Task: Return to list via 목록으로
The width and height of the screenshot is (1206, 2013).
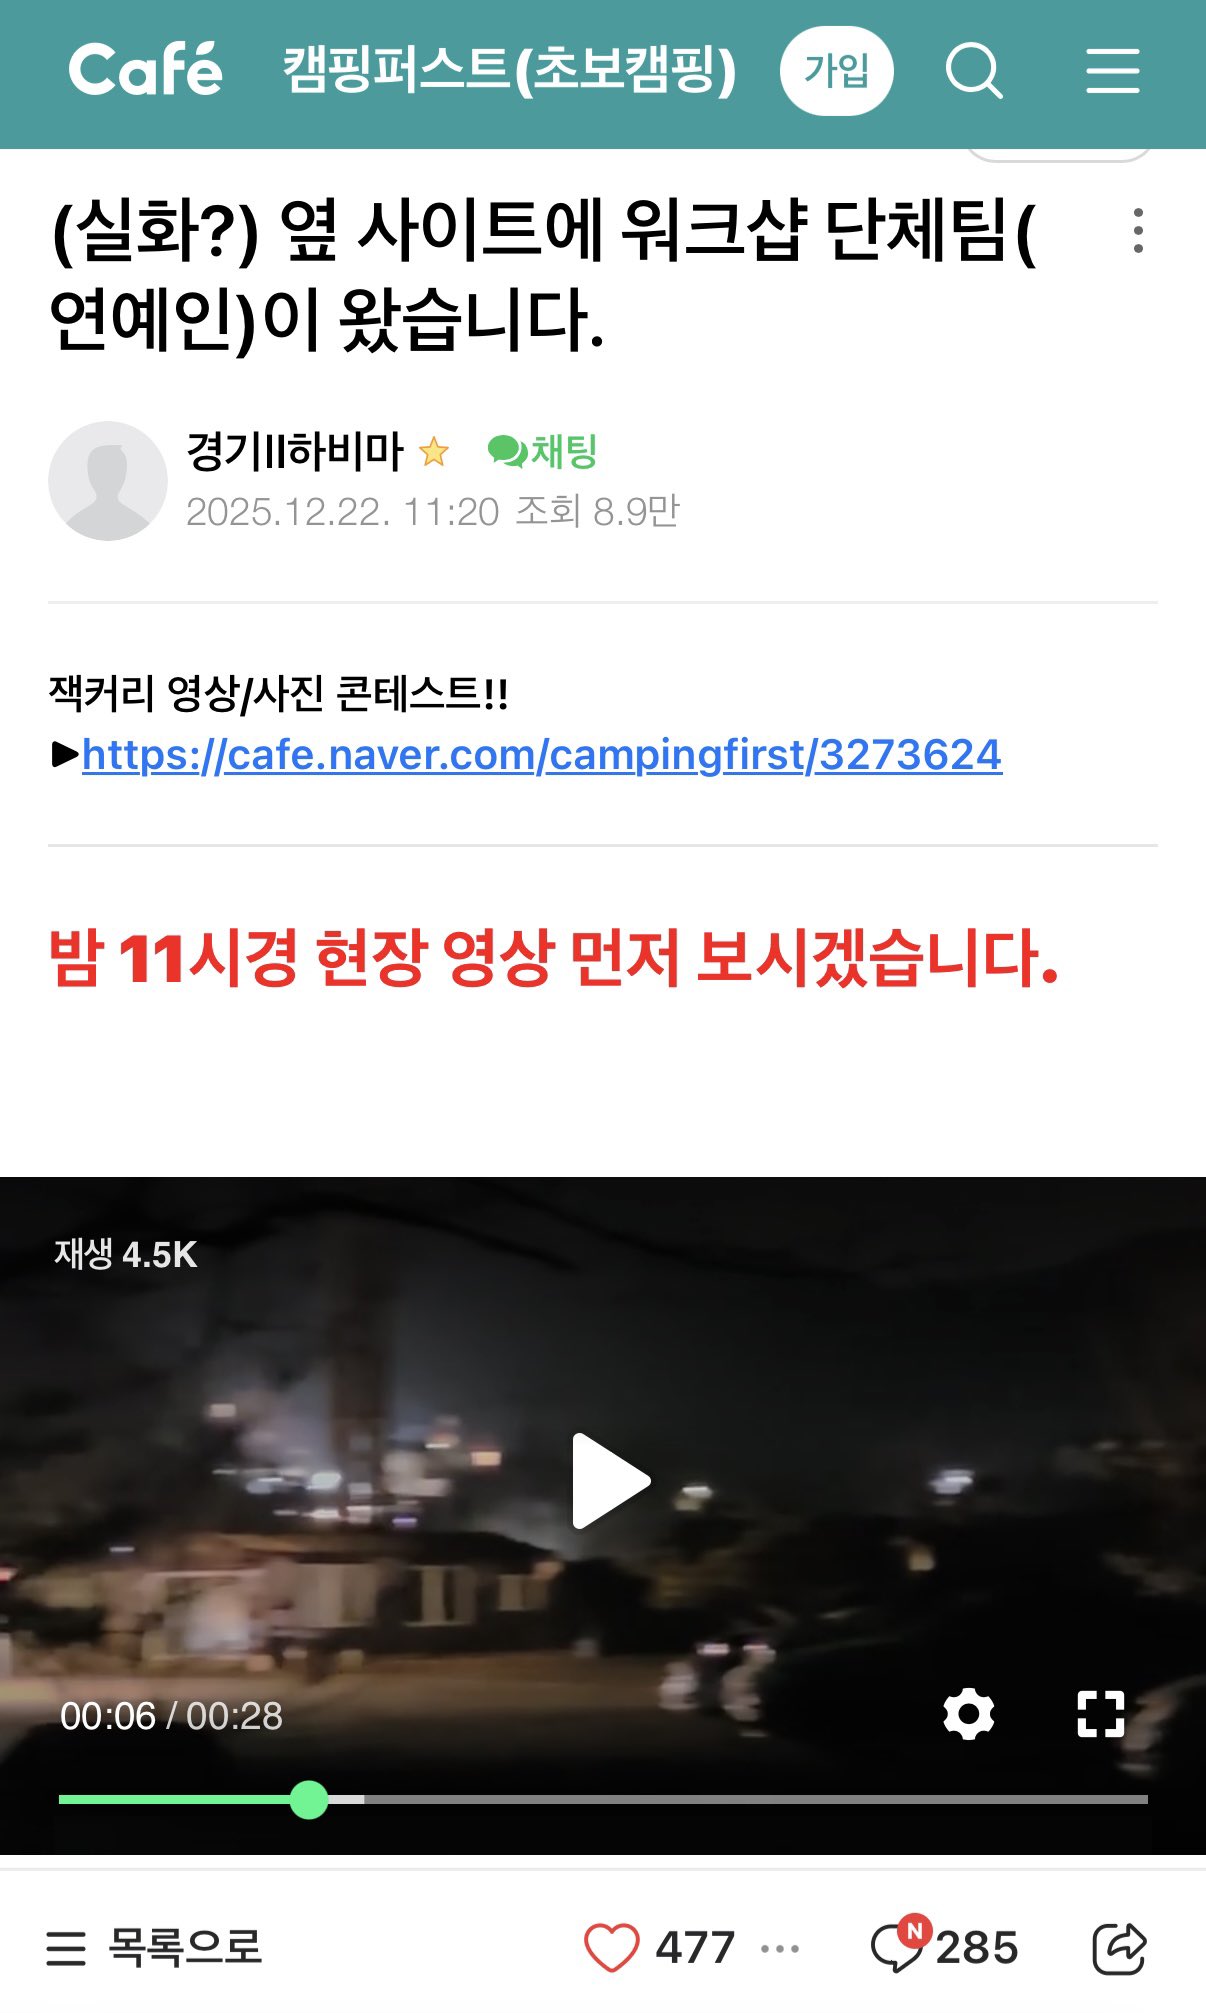Action: 155,1947
